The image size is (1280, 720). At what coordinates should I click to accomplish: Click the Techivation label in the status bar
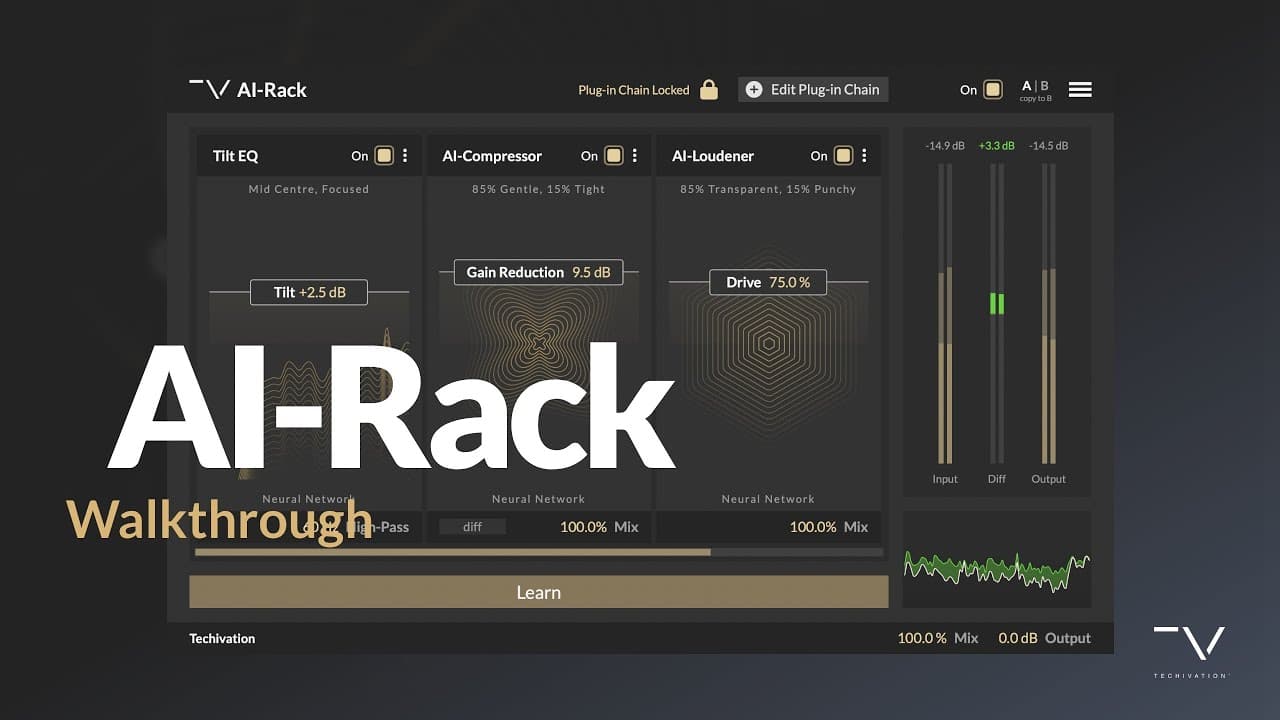(222, 638)
